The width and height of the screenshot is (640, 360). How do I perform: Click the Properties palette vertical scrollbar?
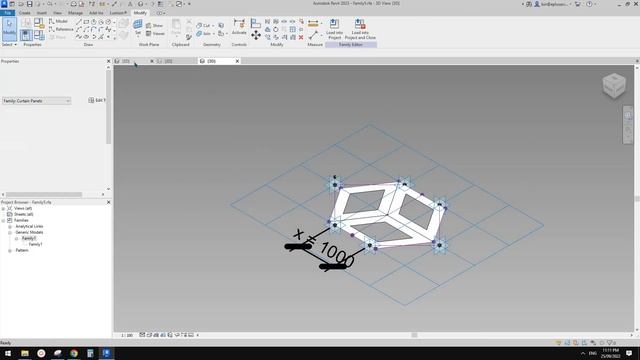109,107
